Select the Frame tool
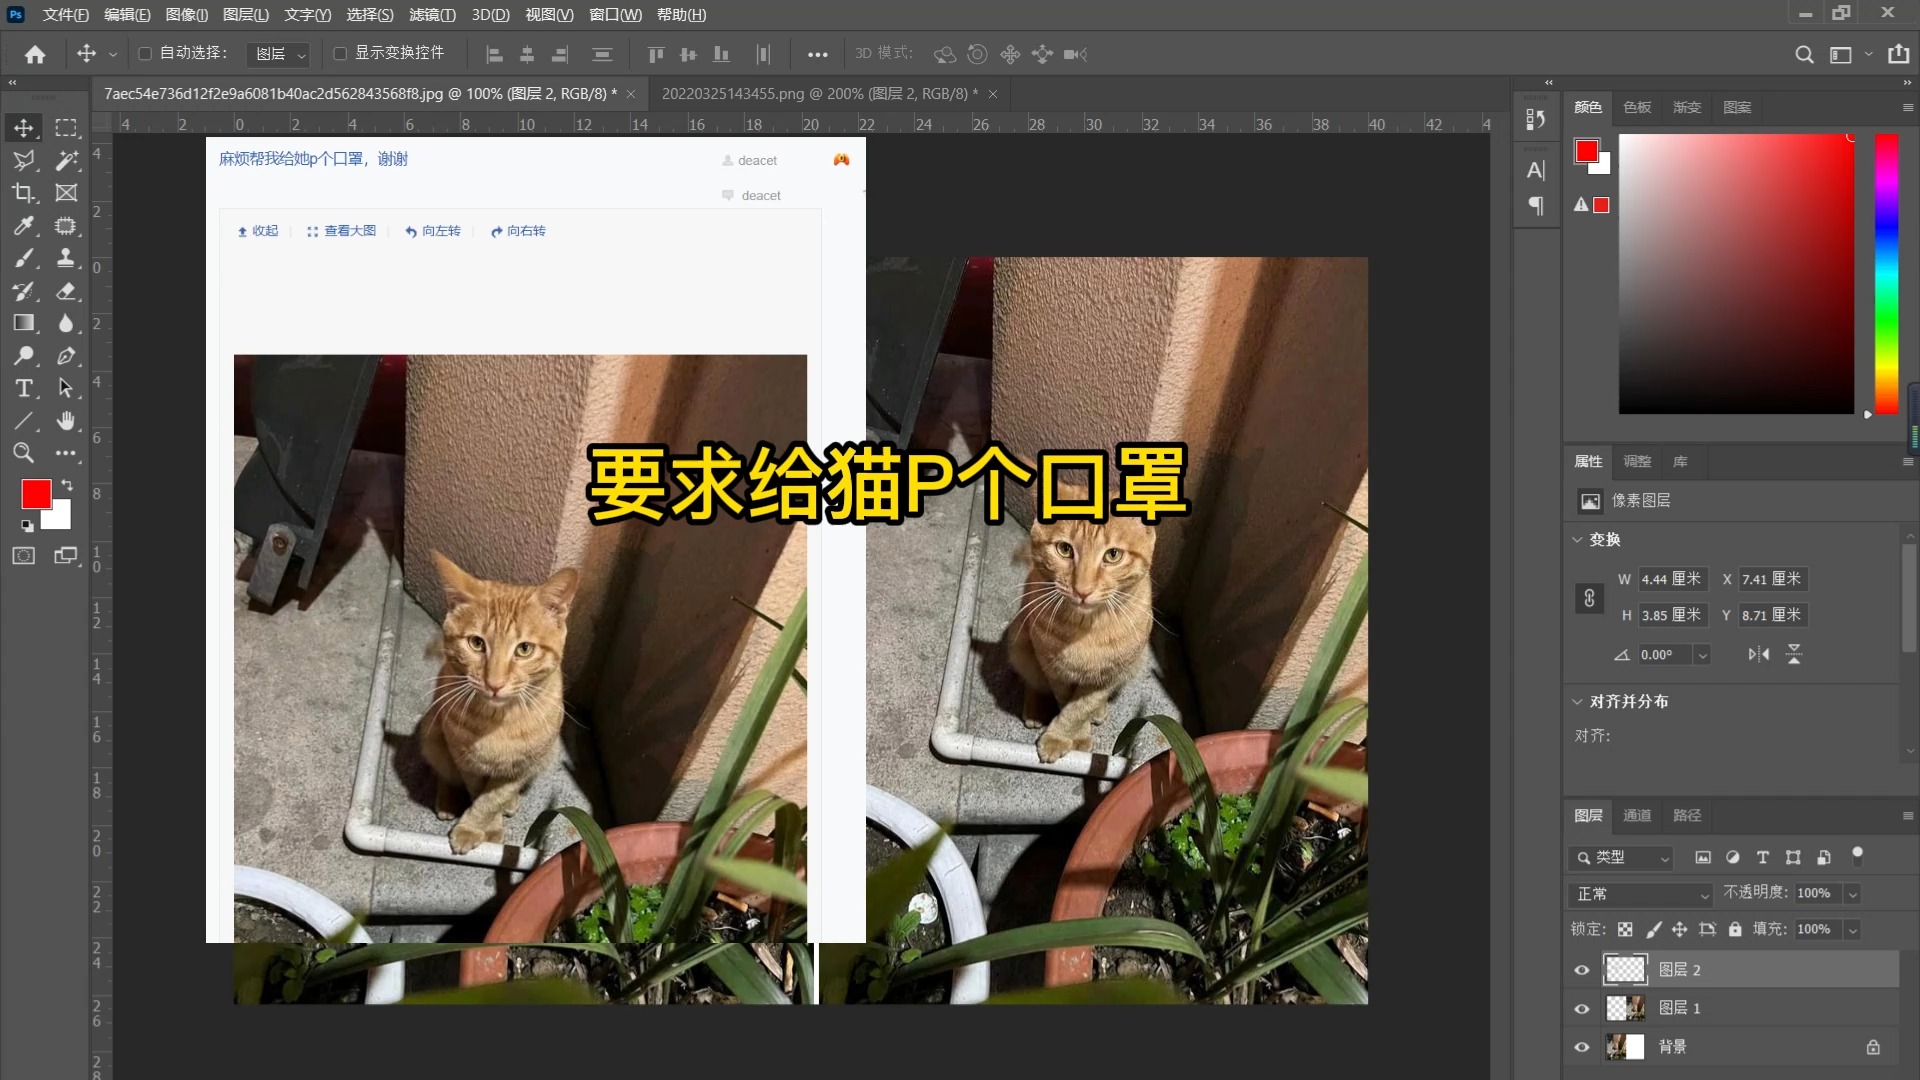 (x=66, y=193)
